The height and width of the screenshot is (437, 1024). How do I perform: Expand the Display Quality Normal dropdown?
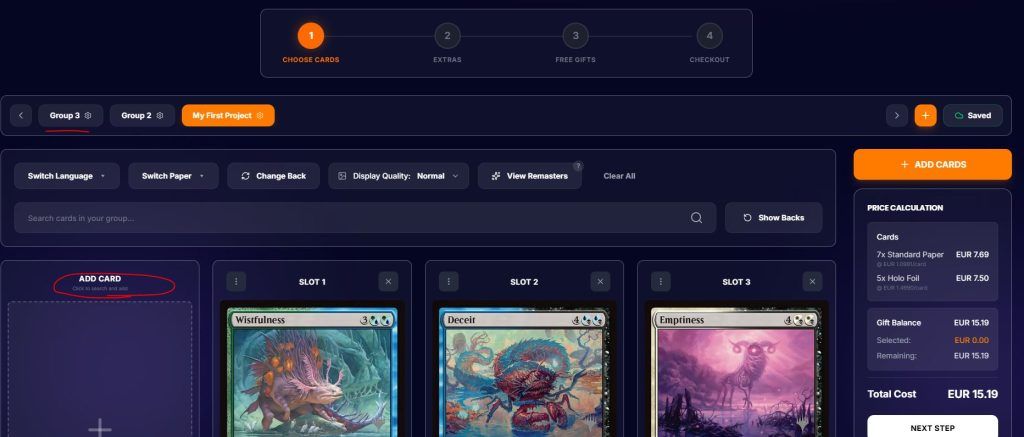(398, 176)
